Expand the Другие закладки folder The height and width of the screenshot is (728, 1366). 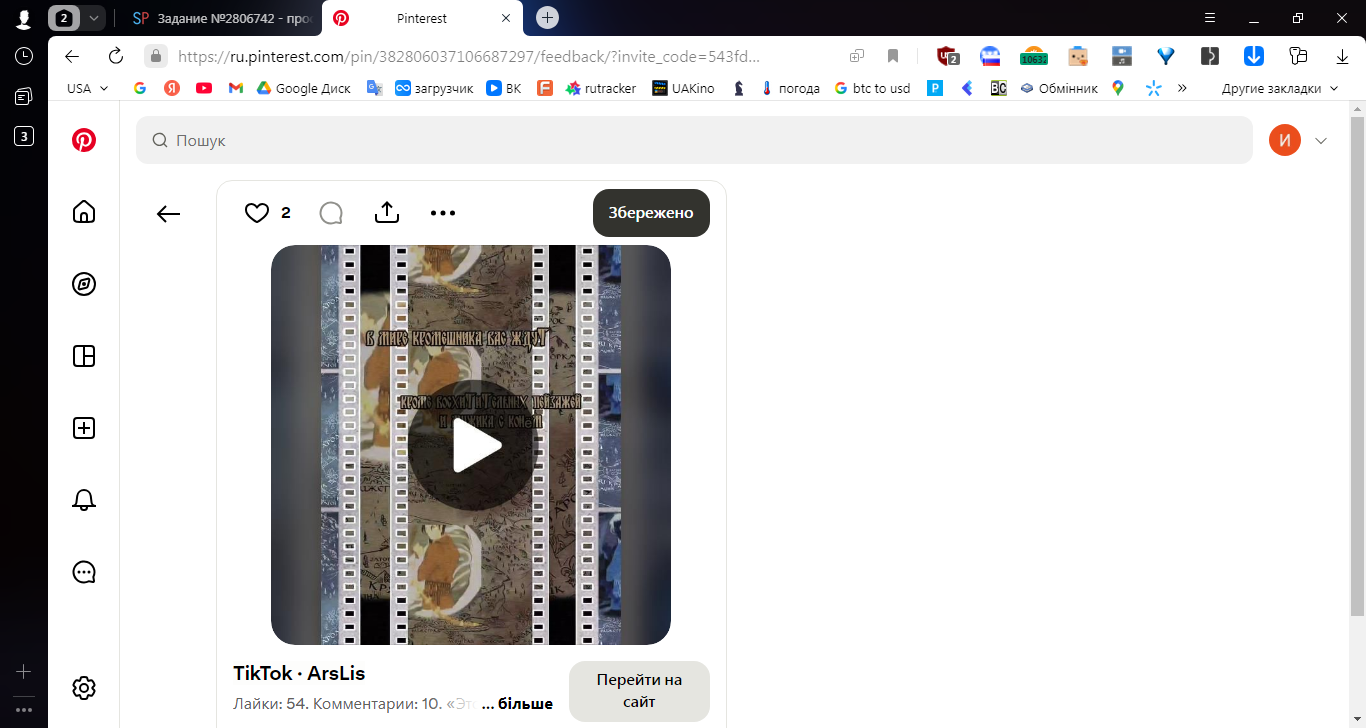click(x=1279, y=88)
